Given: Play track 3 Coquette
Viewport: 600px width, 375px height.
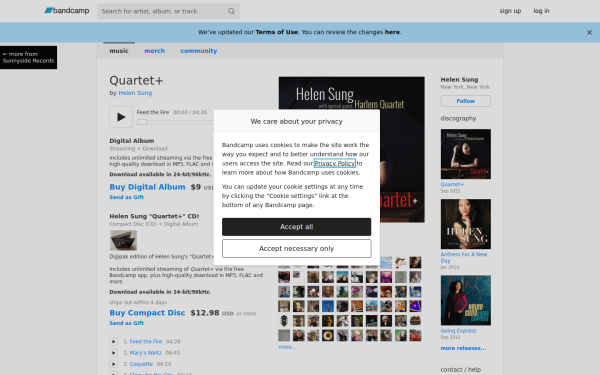Looking at the screenshot, I should tap(113, 364).
